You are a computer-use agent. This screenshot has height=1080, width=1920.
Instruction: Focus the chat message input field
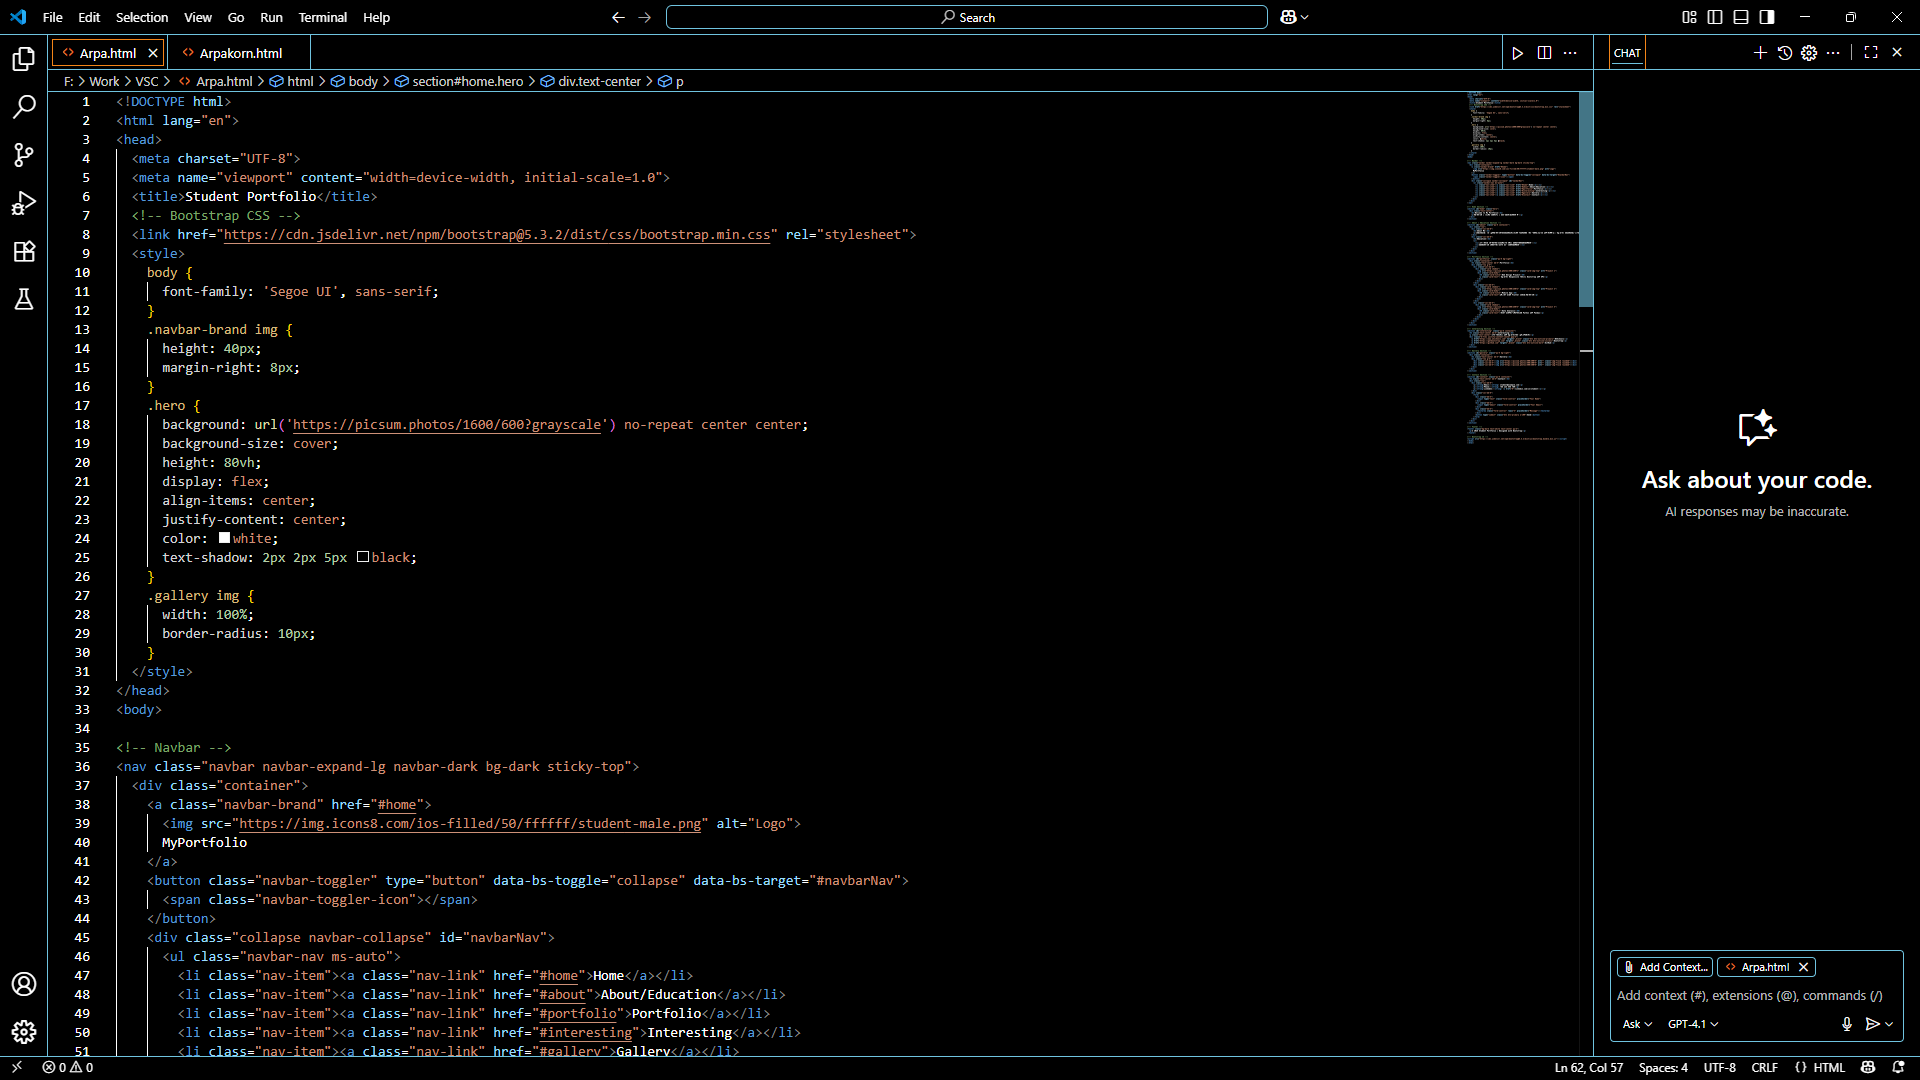pyautogui.click(x=1756, y=995)
